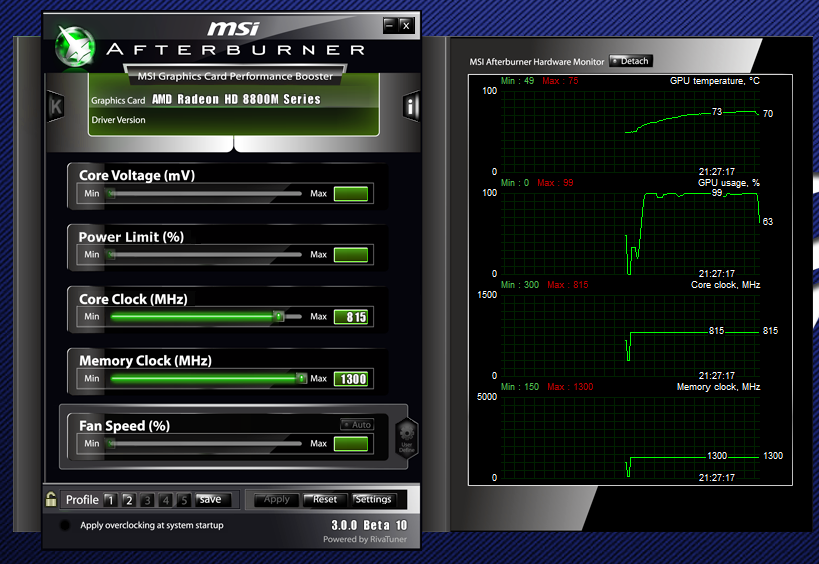The height and width of the screenshot is (564, 819).
Task: Click the 'Powered by RivaTuner' text
Action: 365,539
